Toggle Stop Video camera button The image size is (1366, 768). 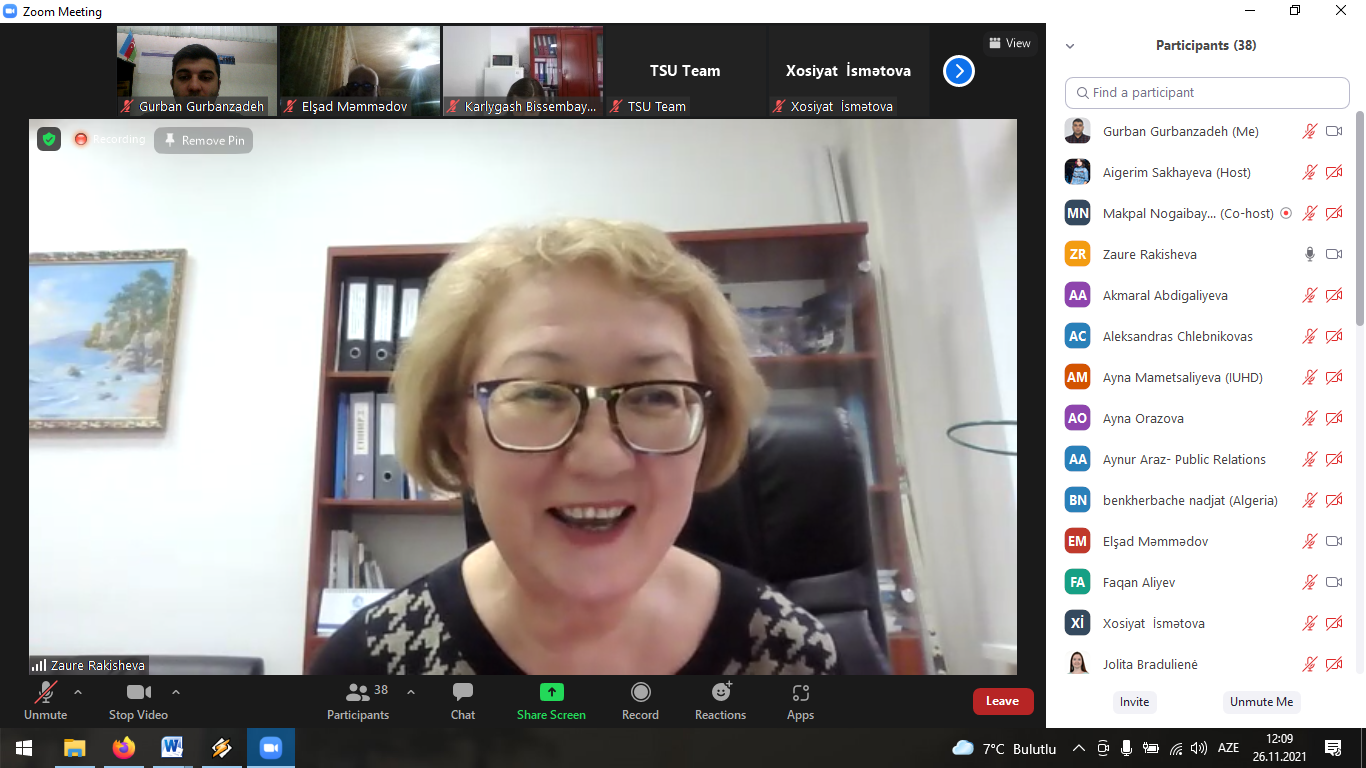click(138, 692)
